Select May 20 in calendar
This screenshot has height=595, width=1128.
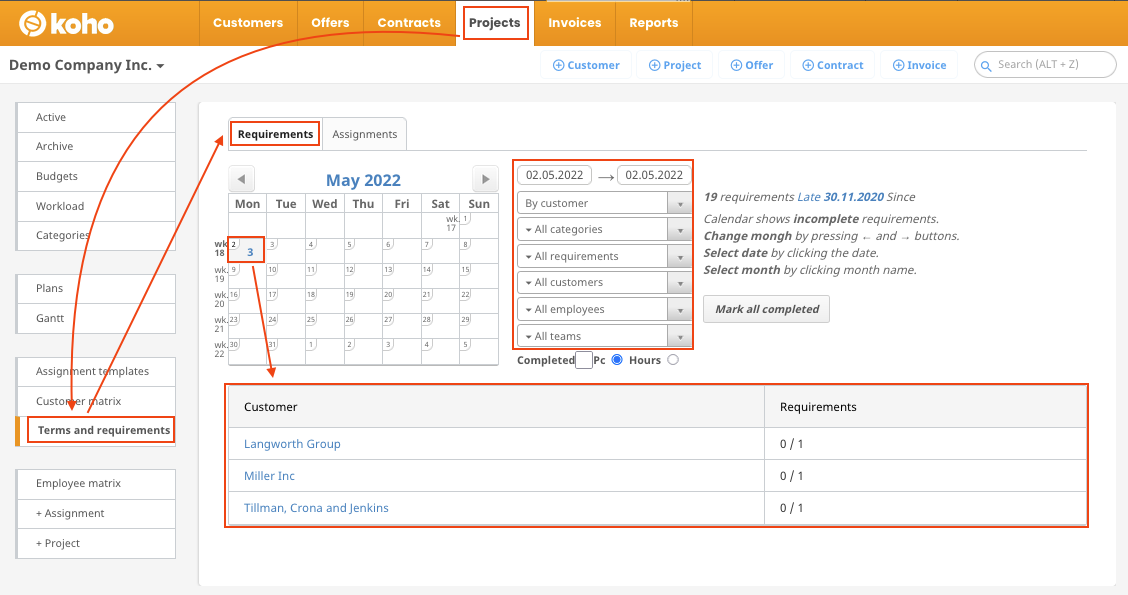coord(401,301)
